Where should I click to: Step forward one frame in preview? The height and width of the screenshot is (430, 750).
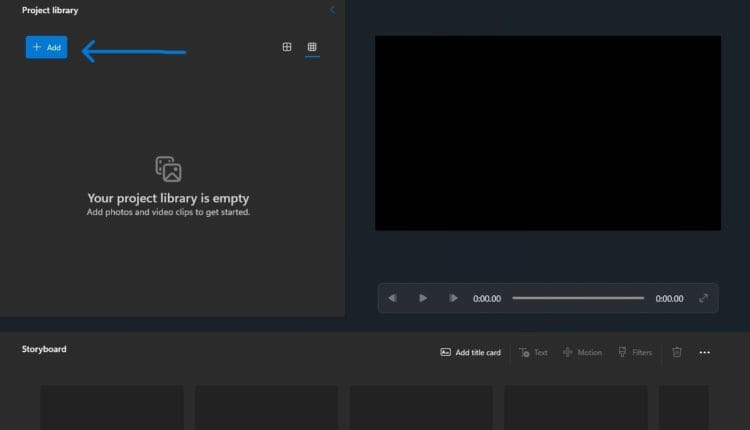(453, 298)
